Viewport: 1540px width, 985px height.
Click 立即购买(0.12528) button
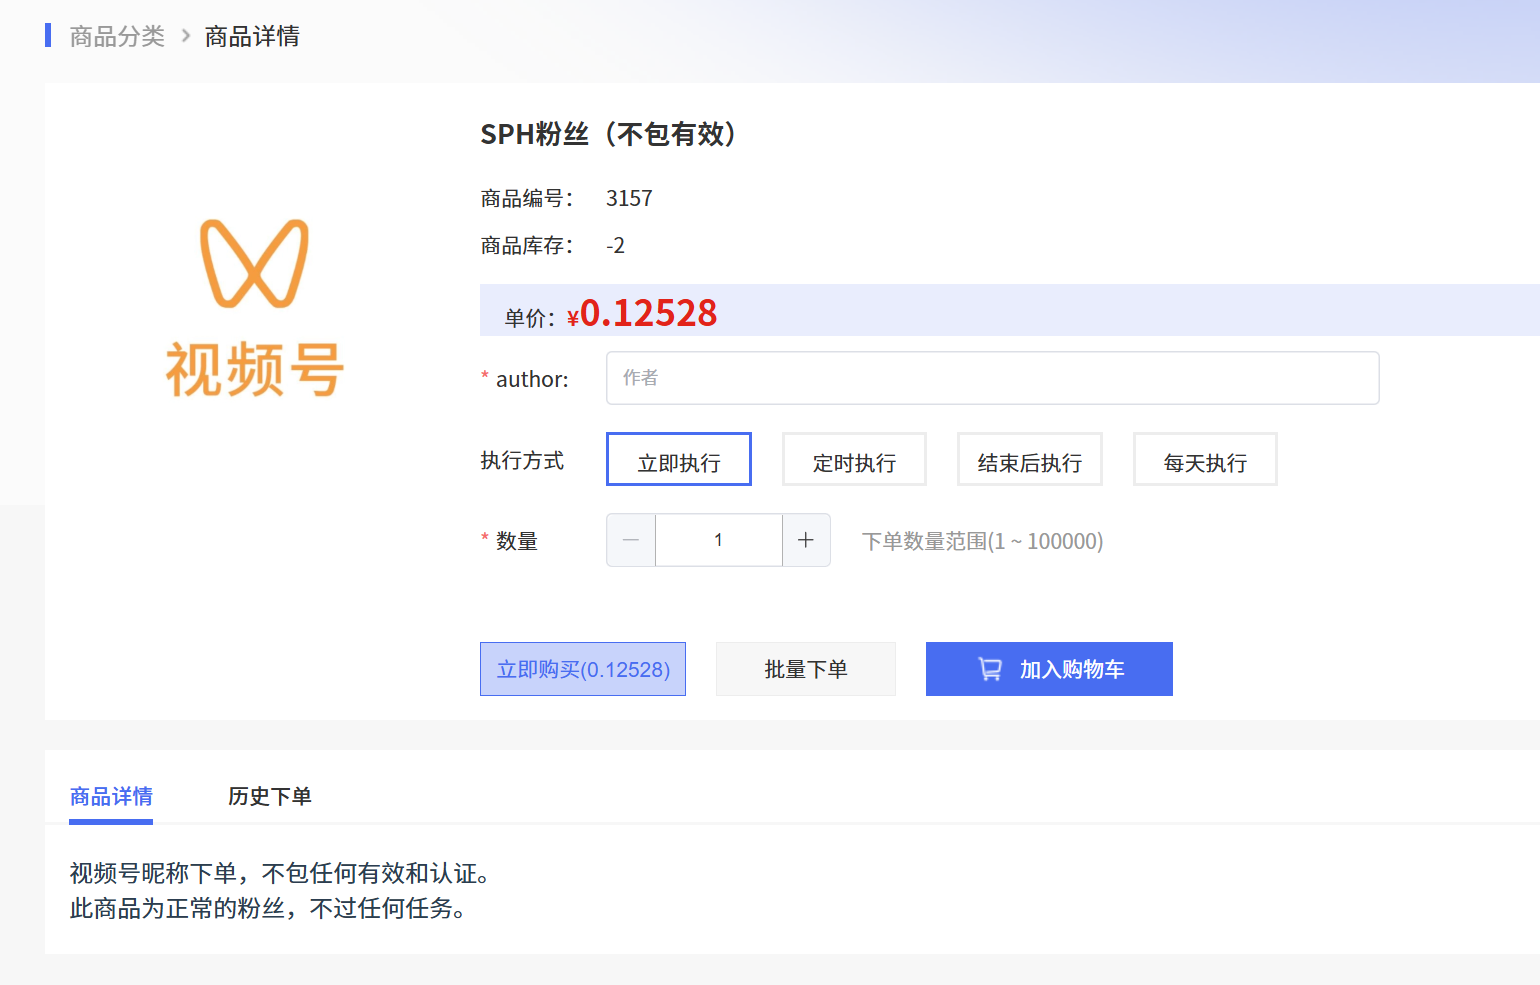pyautogui.click(x=583, y=669)
